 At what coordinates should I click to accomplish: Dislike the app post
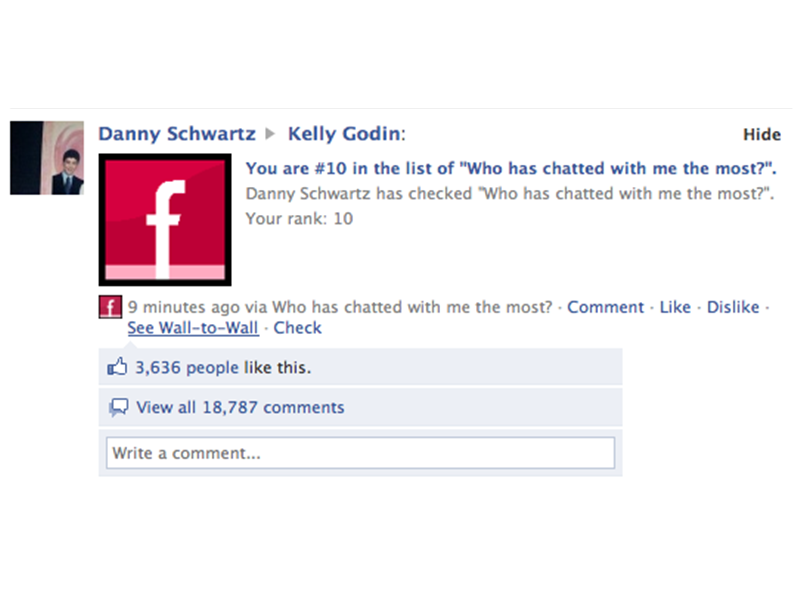coord(733,307)
